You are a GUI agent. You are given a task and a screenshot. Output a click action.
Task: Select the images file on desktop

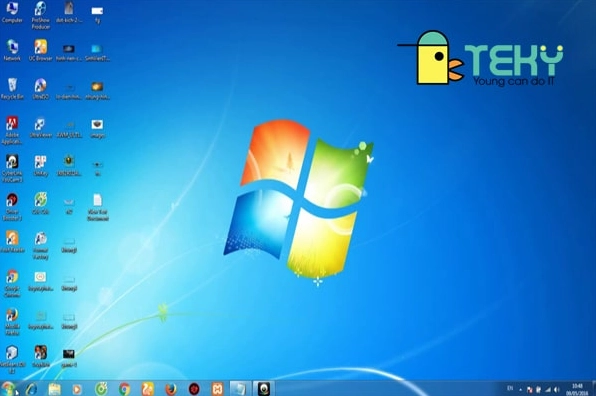[98, 128]
